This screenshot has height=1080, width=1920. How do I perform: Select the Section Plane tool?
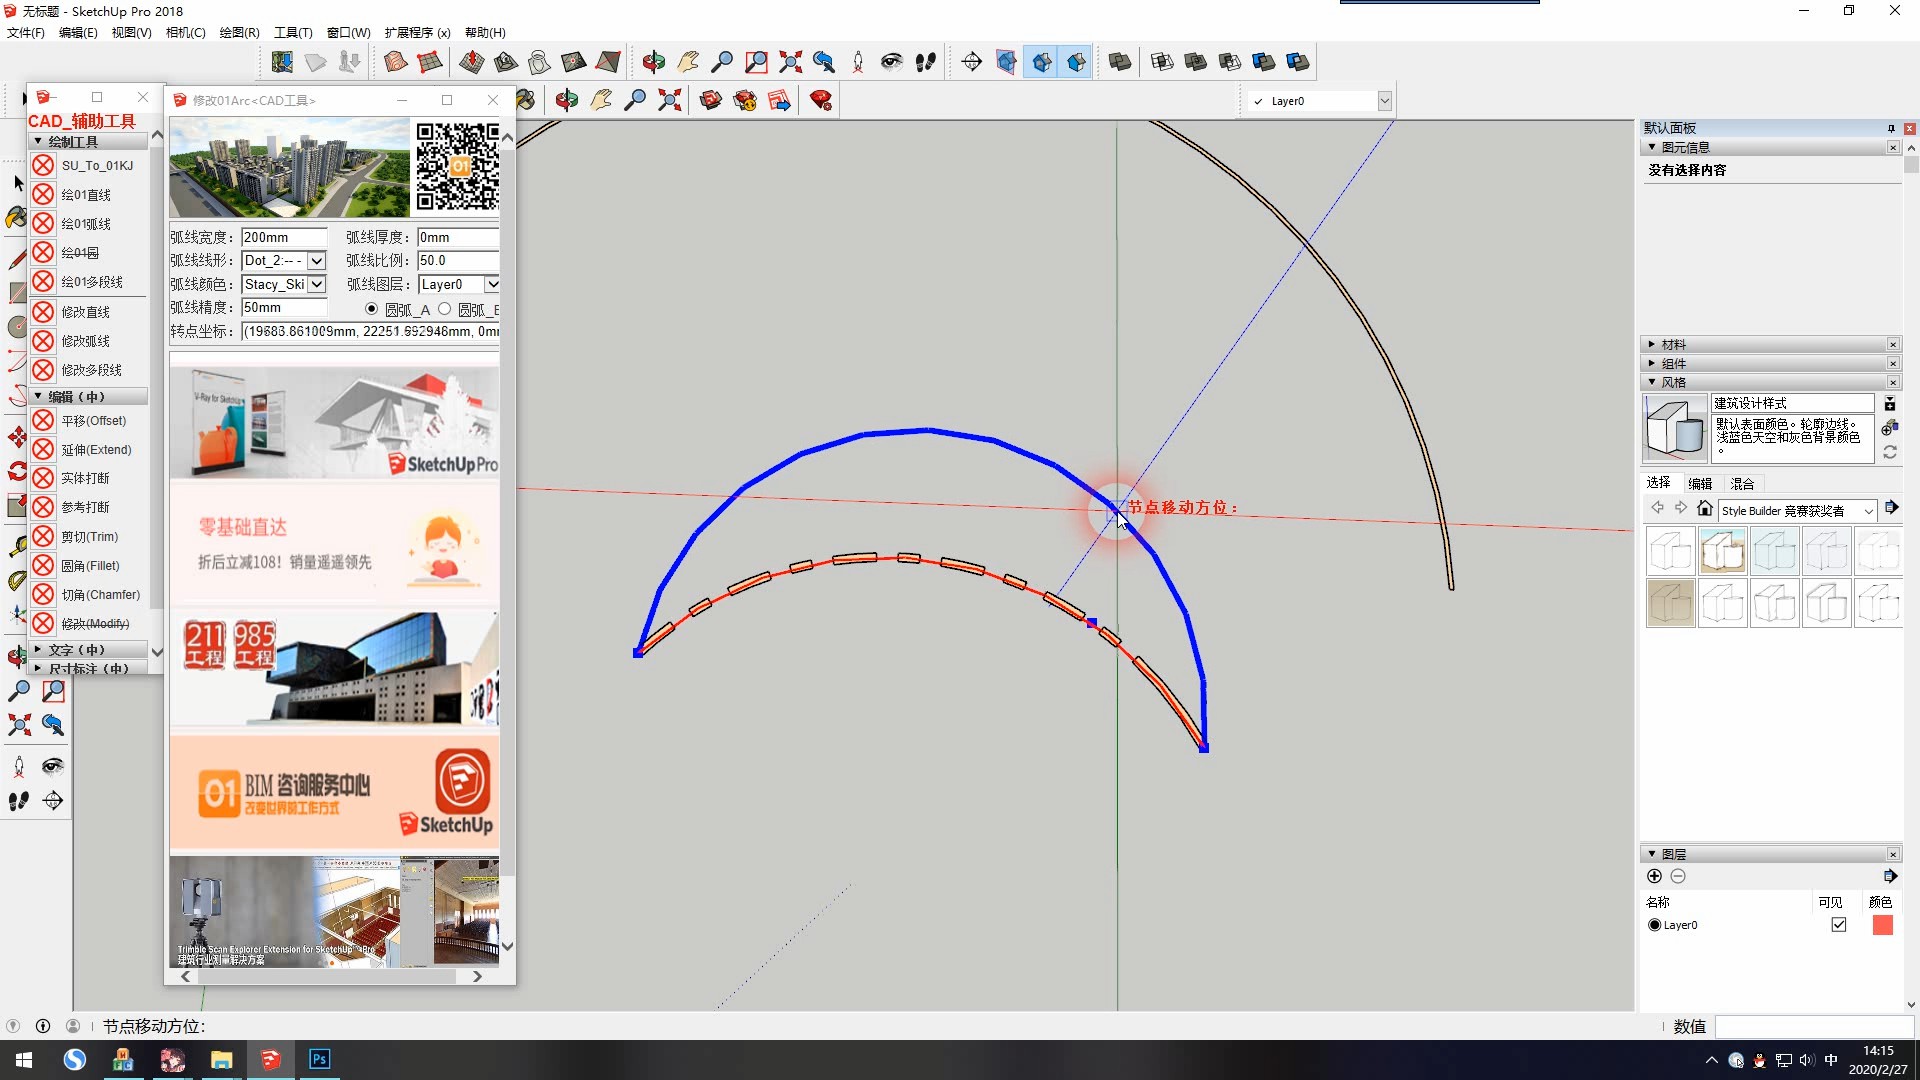[x=972, y=62]
